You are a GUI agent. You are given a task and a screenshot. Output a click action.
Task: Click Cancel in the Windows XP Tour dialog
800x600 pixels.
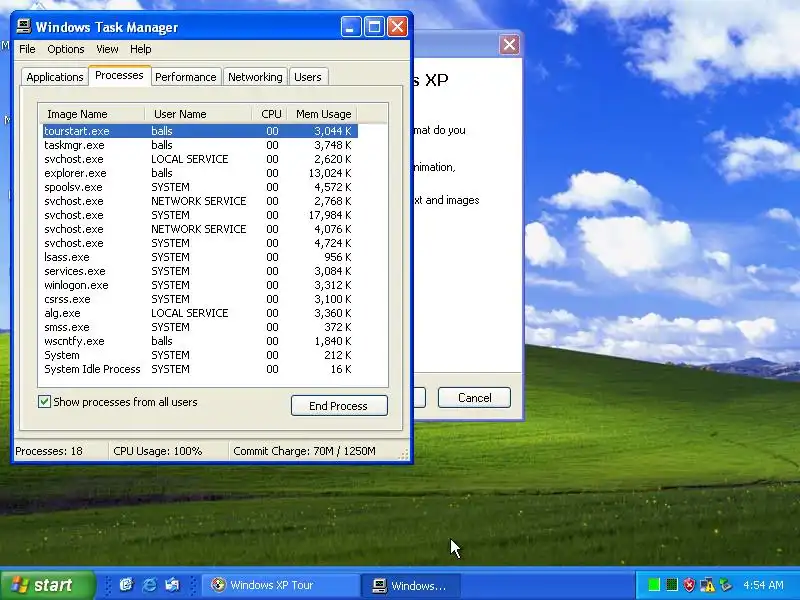(x=474, y=397)
